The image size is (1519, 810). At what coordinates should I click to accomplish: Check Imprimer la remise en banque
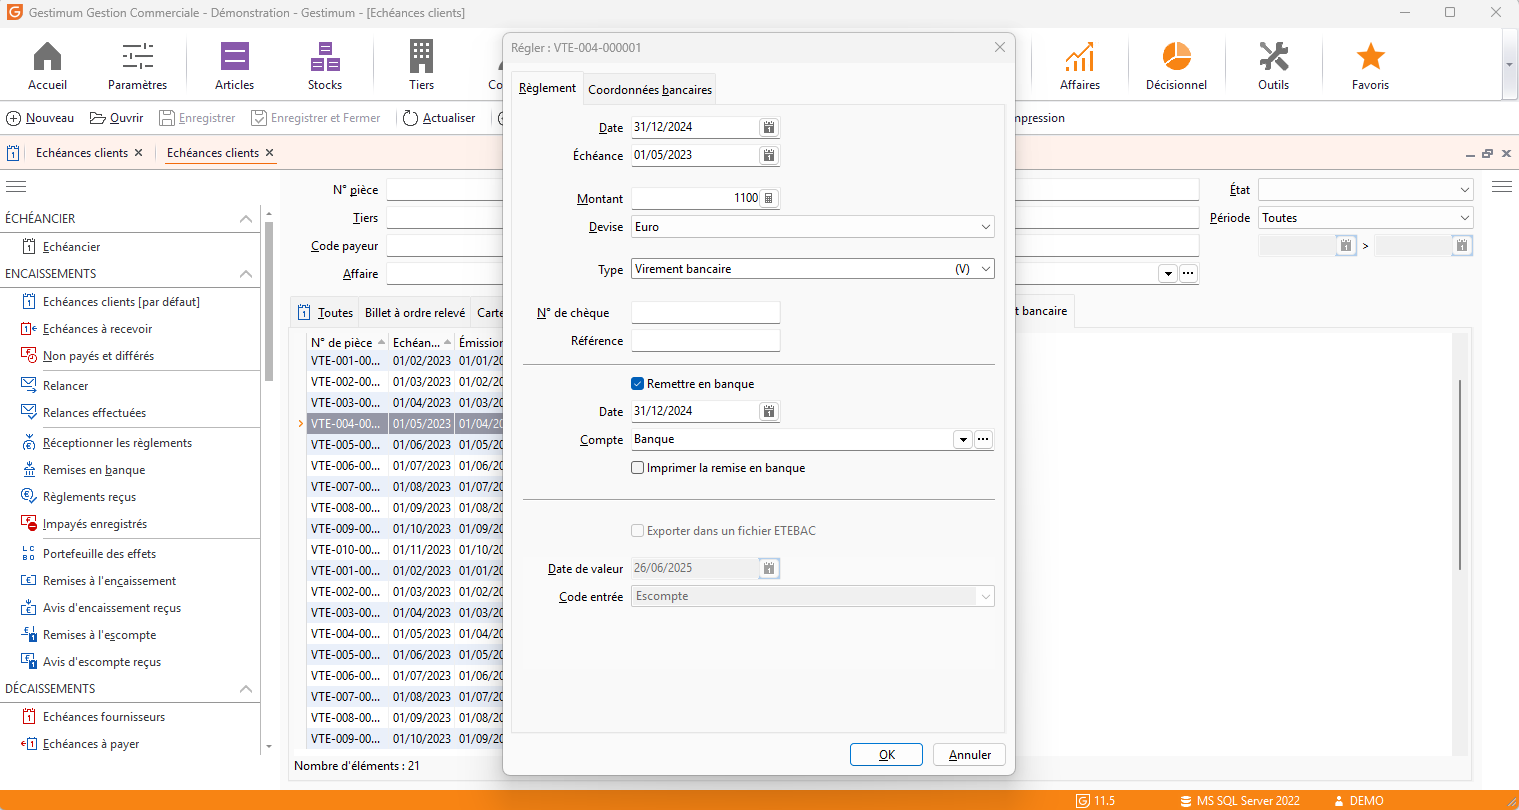(637, 468)
